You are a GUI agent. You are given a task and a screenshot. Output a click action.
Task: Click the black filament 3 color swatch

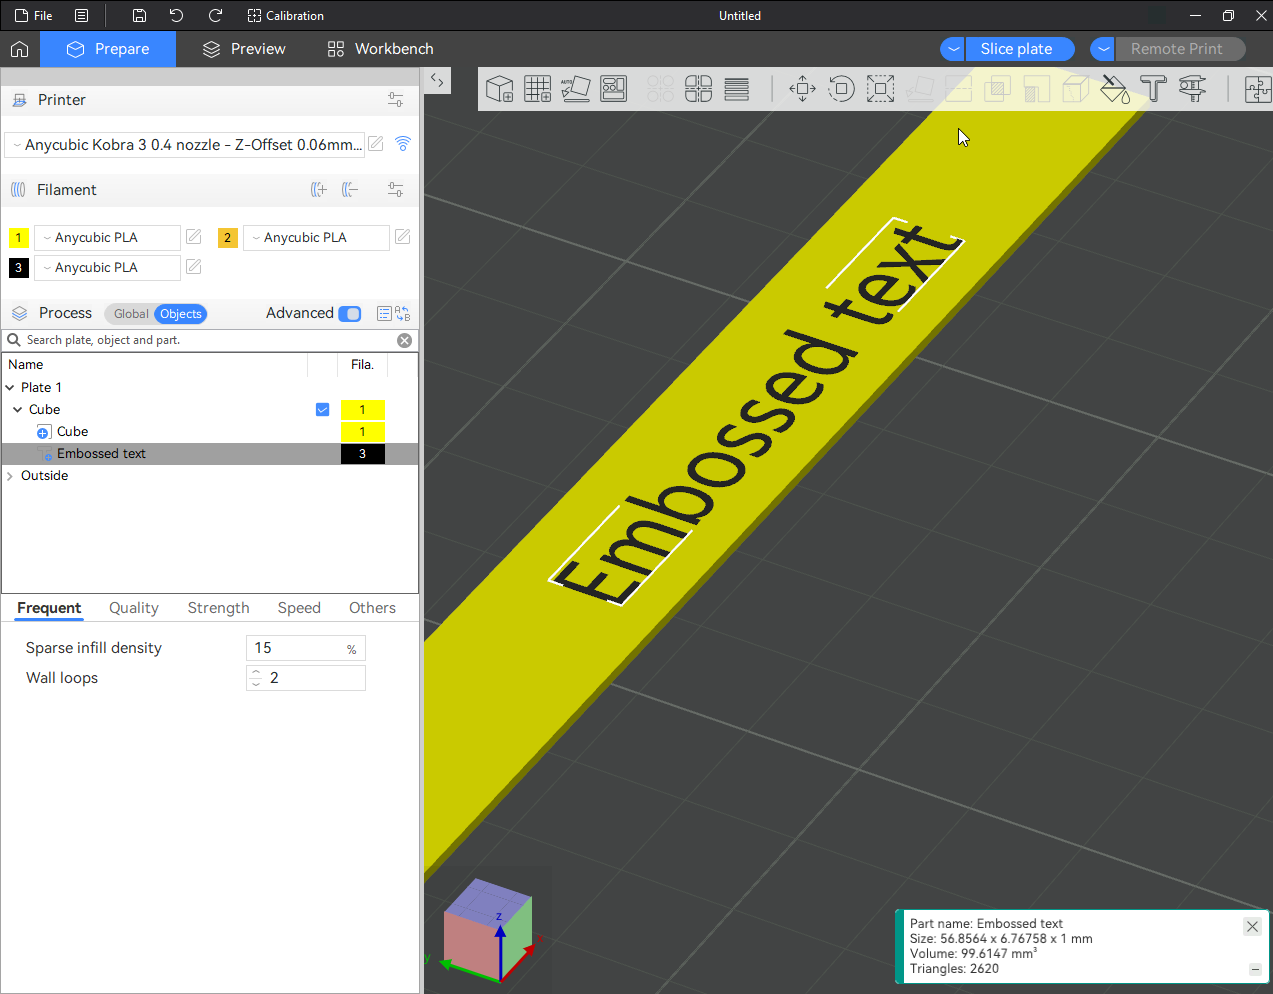[18, 268]
